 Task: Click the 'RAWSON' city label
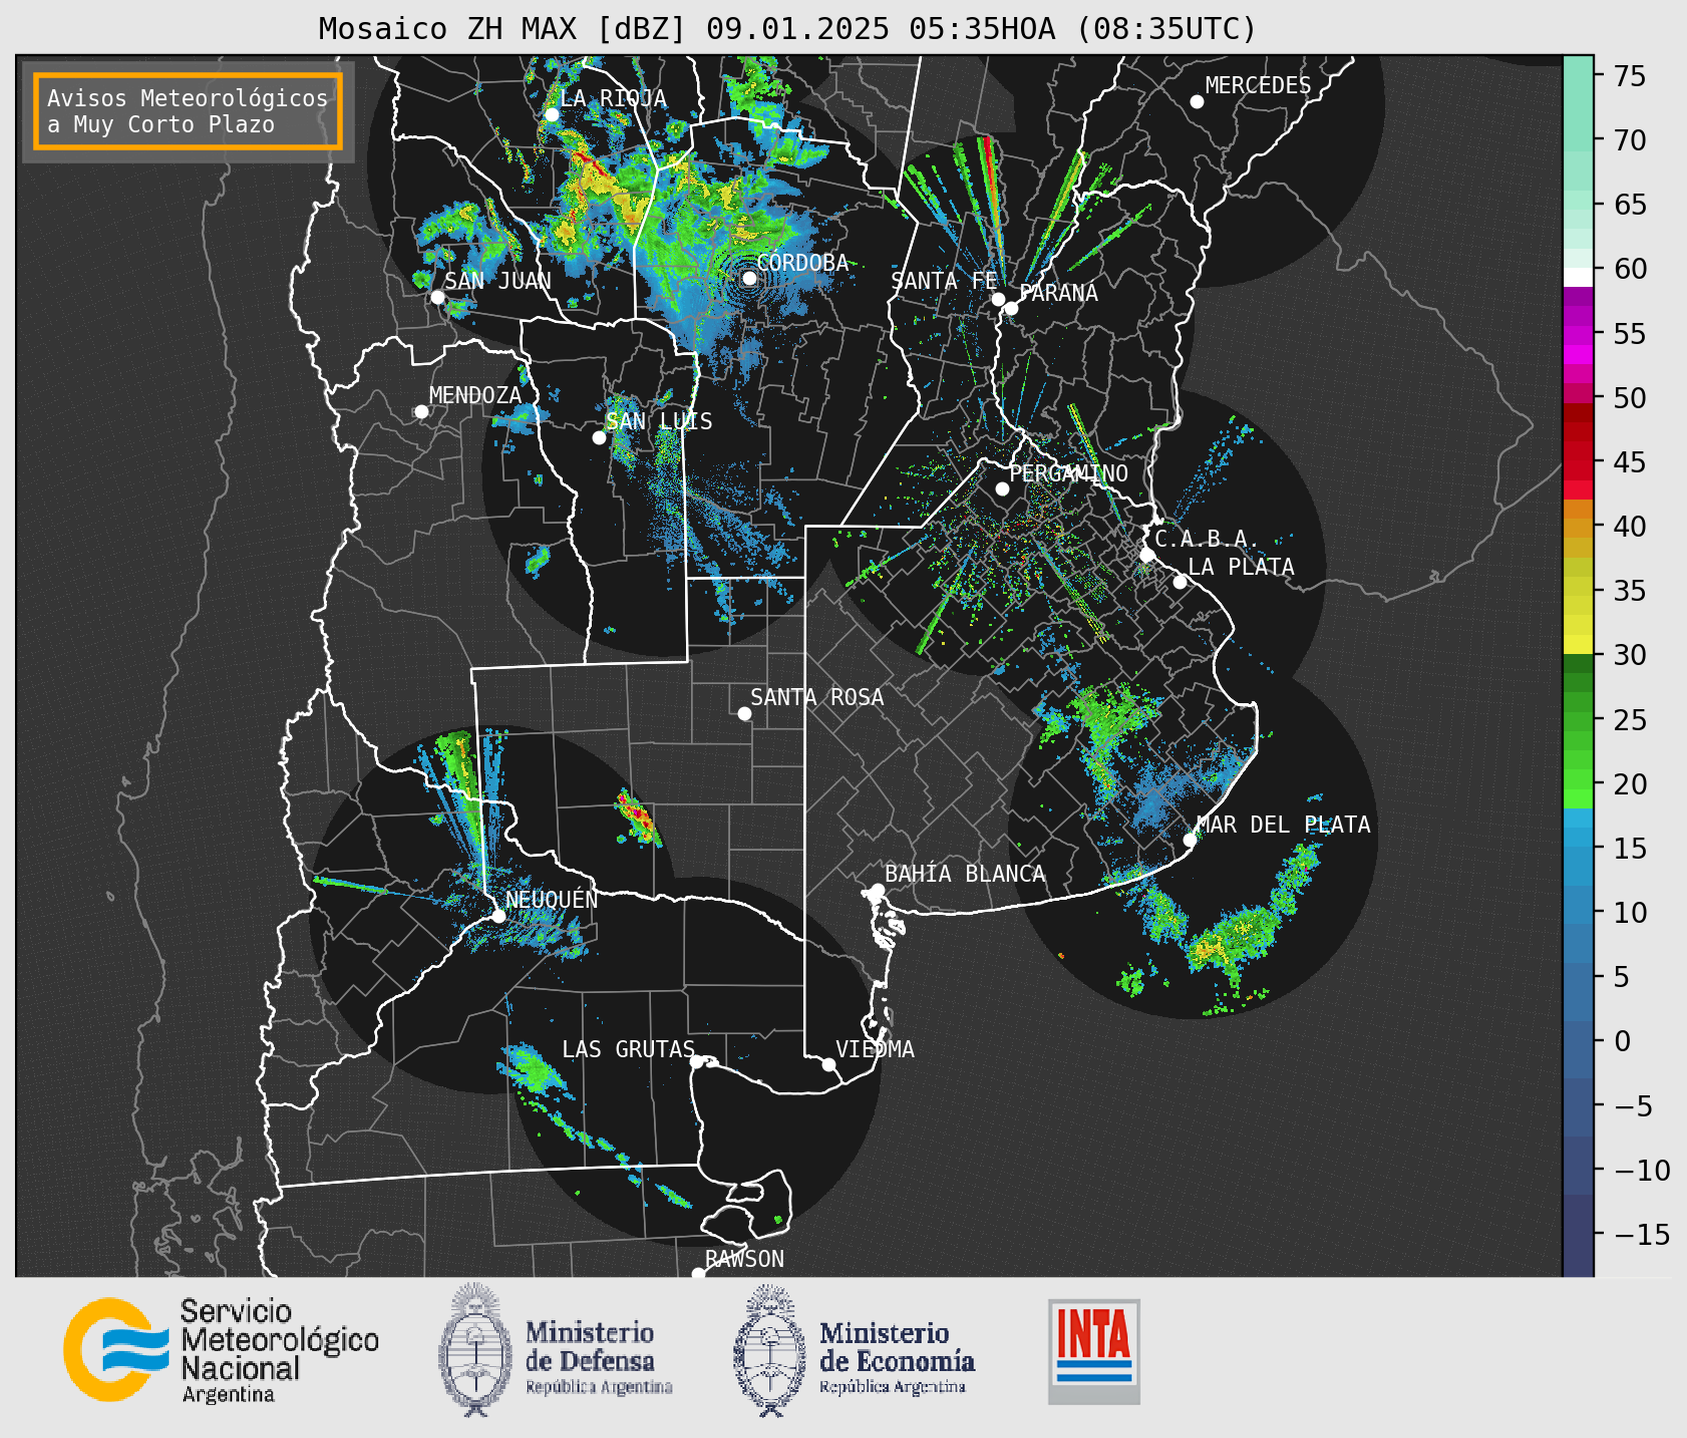pos(744,1259)
